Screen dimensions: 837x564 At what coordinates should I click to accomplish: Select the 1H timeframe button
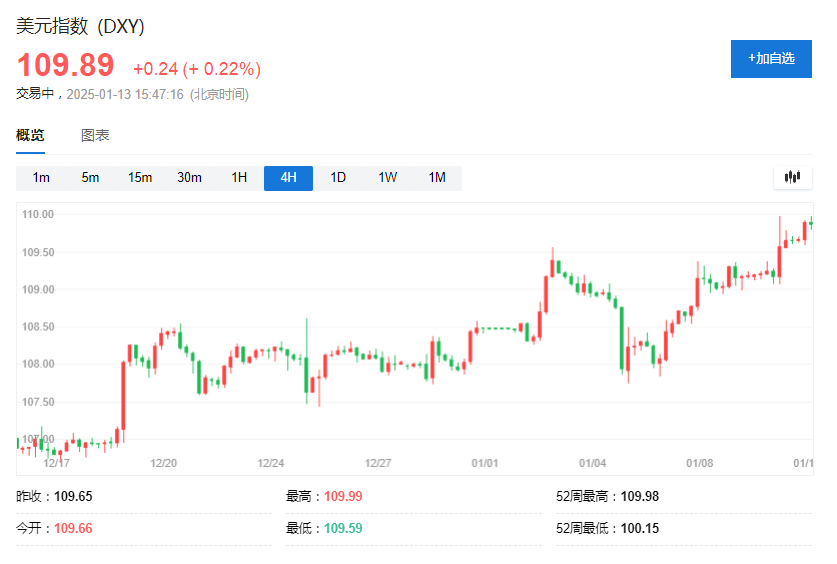click(239, 178)
